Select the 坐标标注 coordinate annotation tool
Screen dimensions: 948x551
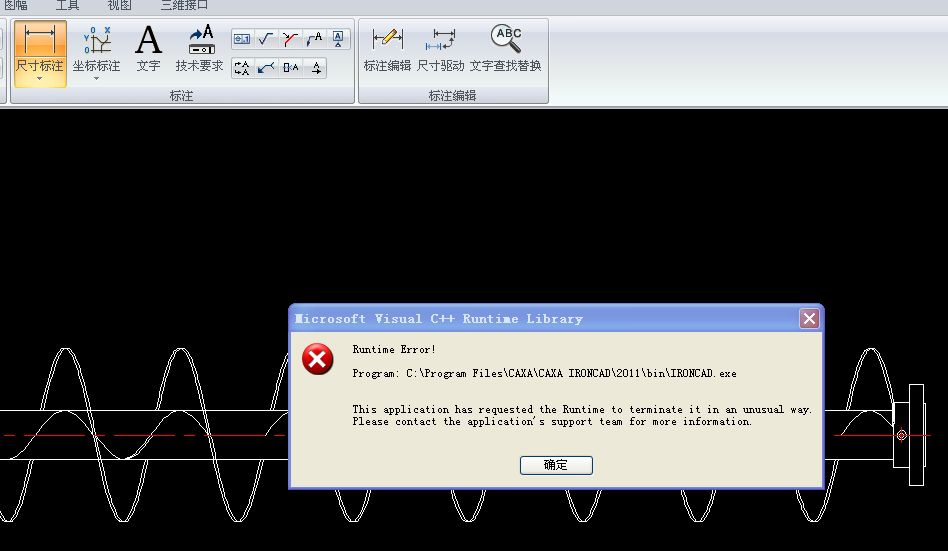97,48
